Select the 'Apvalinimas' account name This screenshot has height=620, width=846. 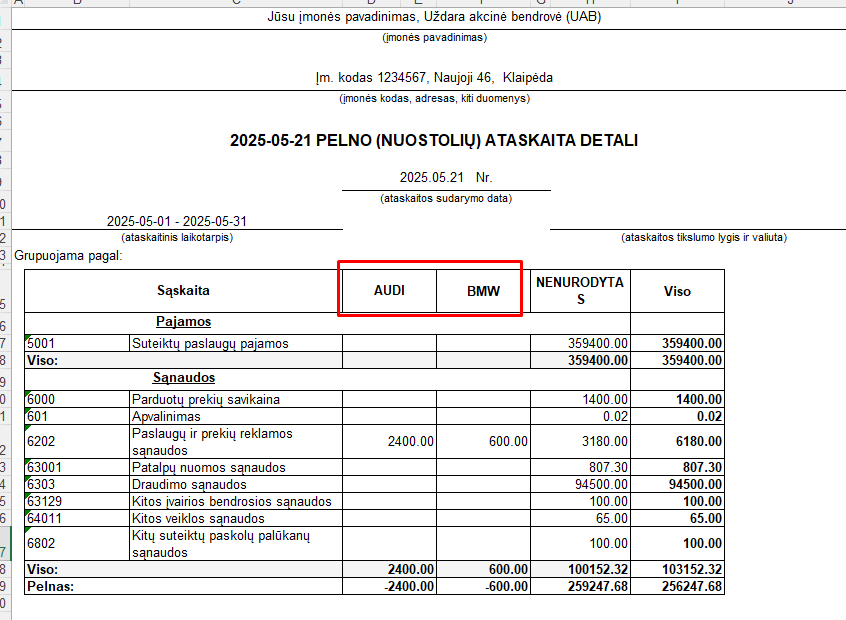point(236,417)
